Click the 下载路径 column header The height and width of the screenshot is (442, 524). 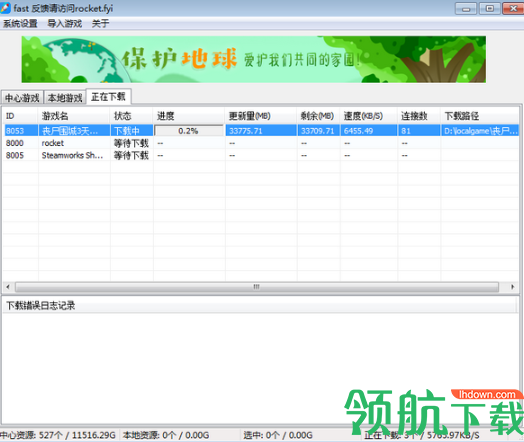(x=480, y=116)
